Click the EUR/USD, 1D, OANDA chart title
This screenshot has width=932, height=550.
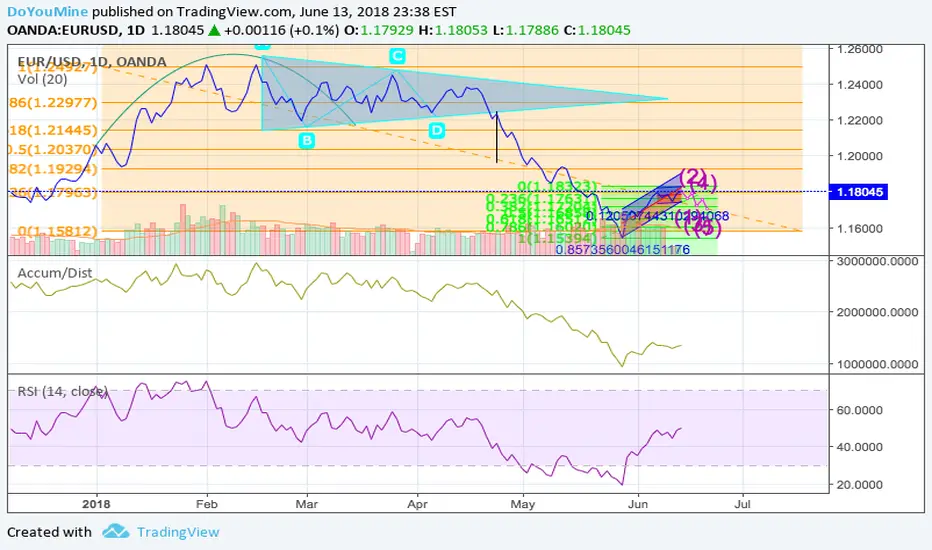[x=92, y=62]
